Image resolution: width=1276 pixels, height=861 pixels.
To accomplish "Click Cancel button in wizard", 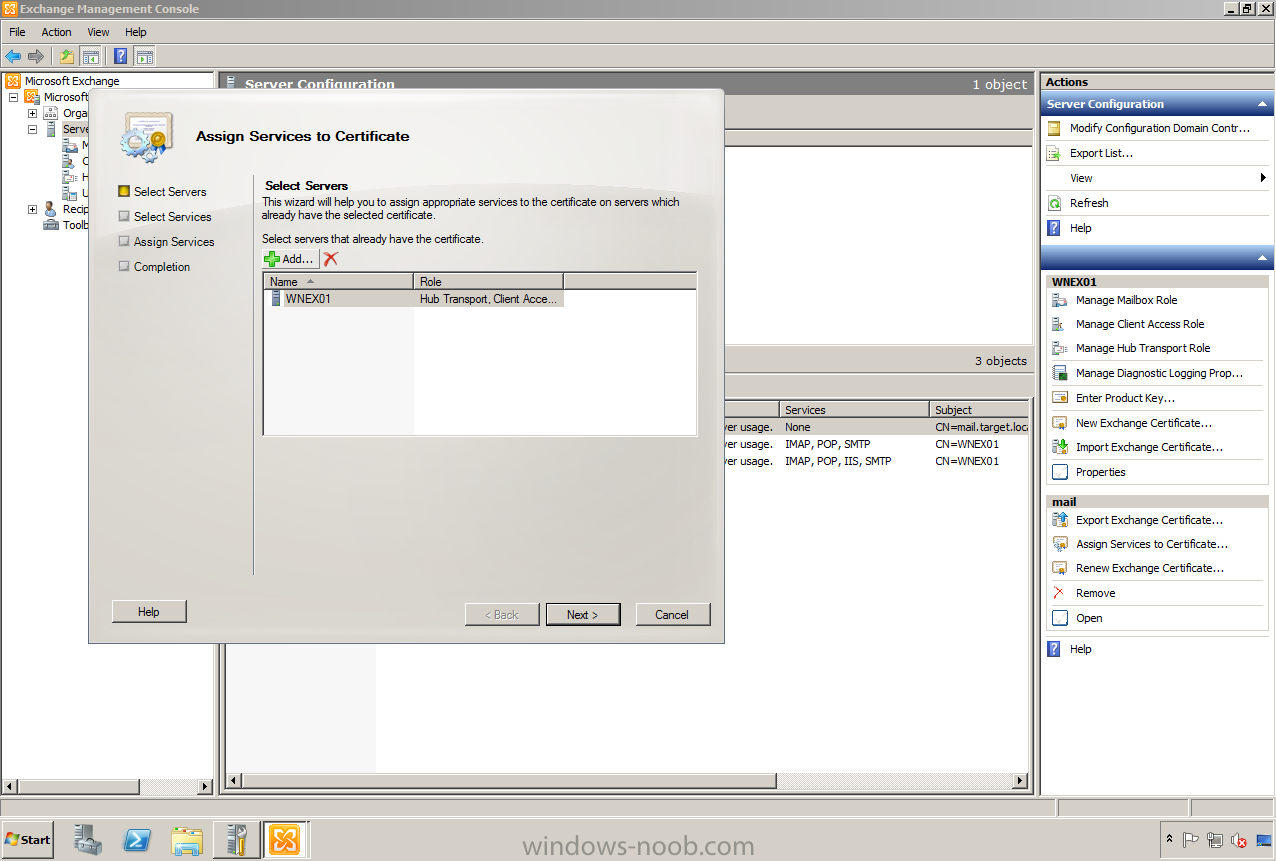I will click(673, 614).
